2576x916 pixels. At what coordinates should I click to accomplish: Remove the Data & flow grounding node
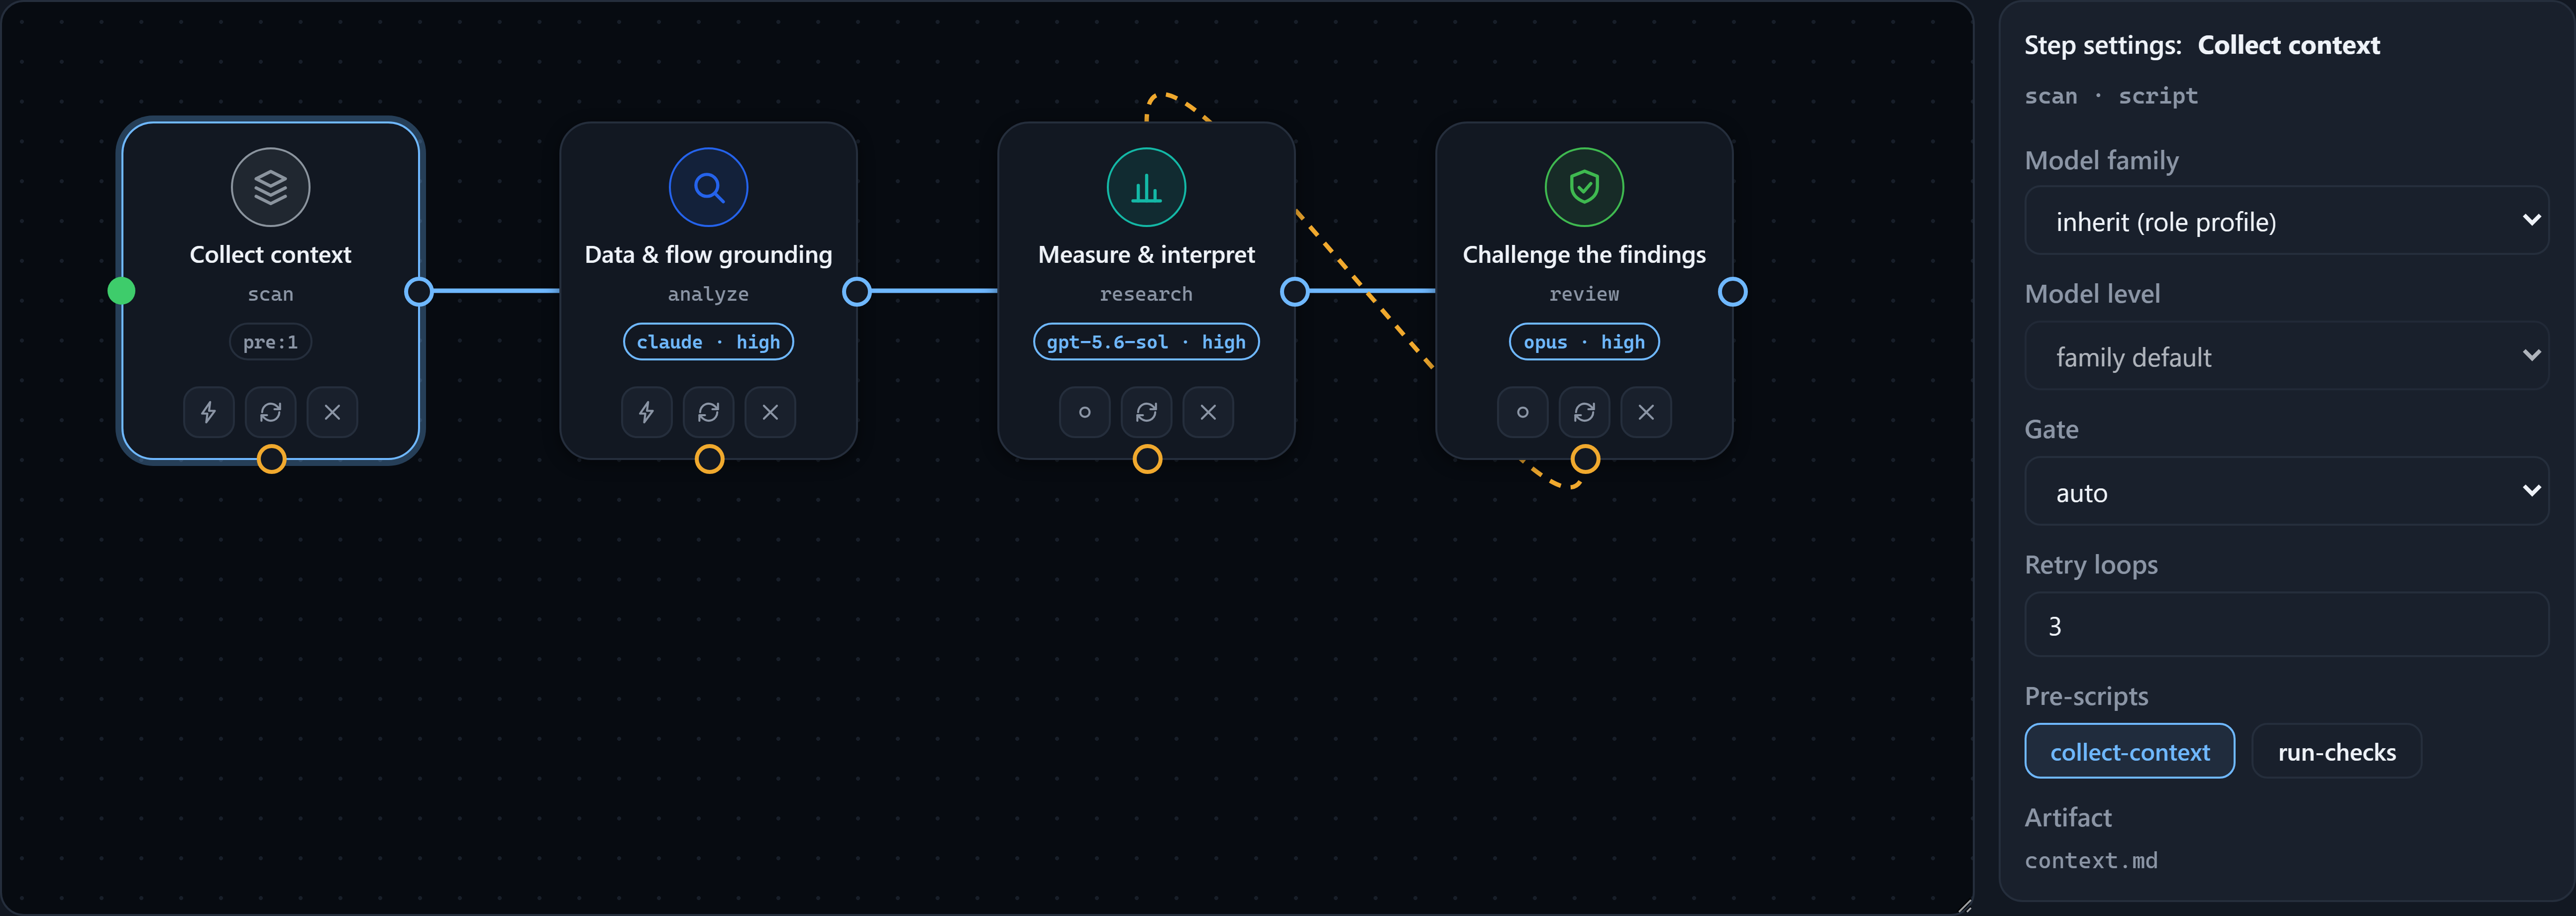(x=770, y=412)
